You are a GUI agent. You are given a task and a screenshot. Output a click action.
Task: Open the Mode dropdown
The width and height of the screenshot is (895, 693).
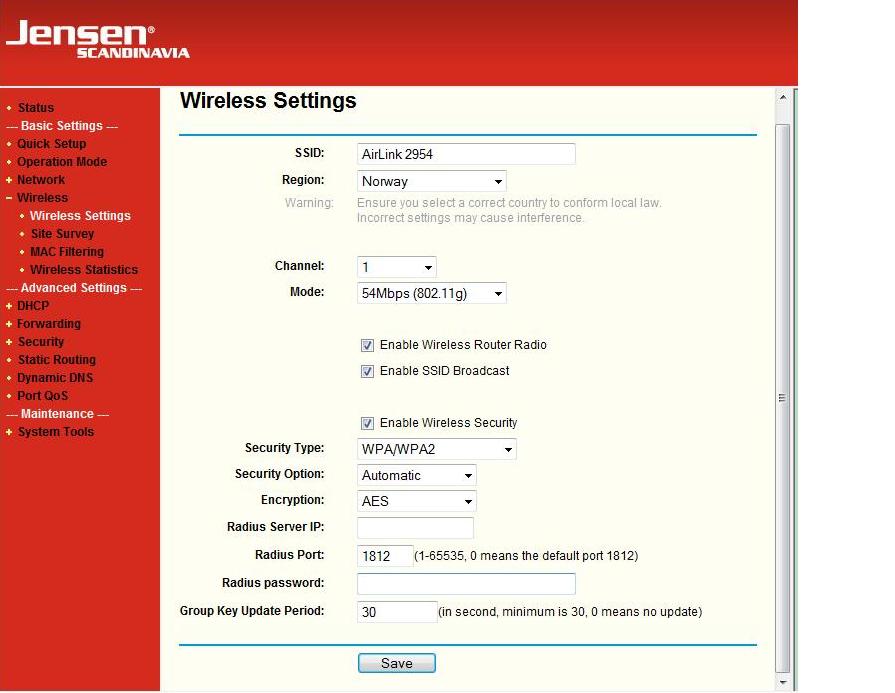pyautogui.click(x=432, y=293)
